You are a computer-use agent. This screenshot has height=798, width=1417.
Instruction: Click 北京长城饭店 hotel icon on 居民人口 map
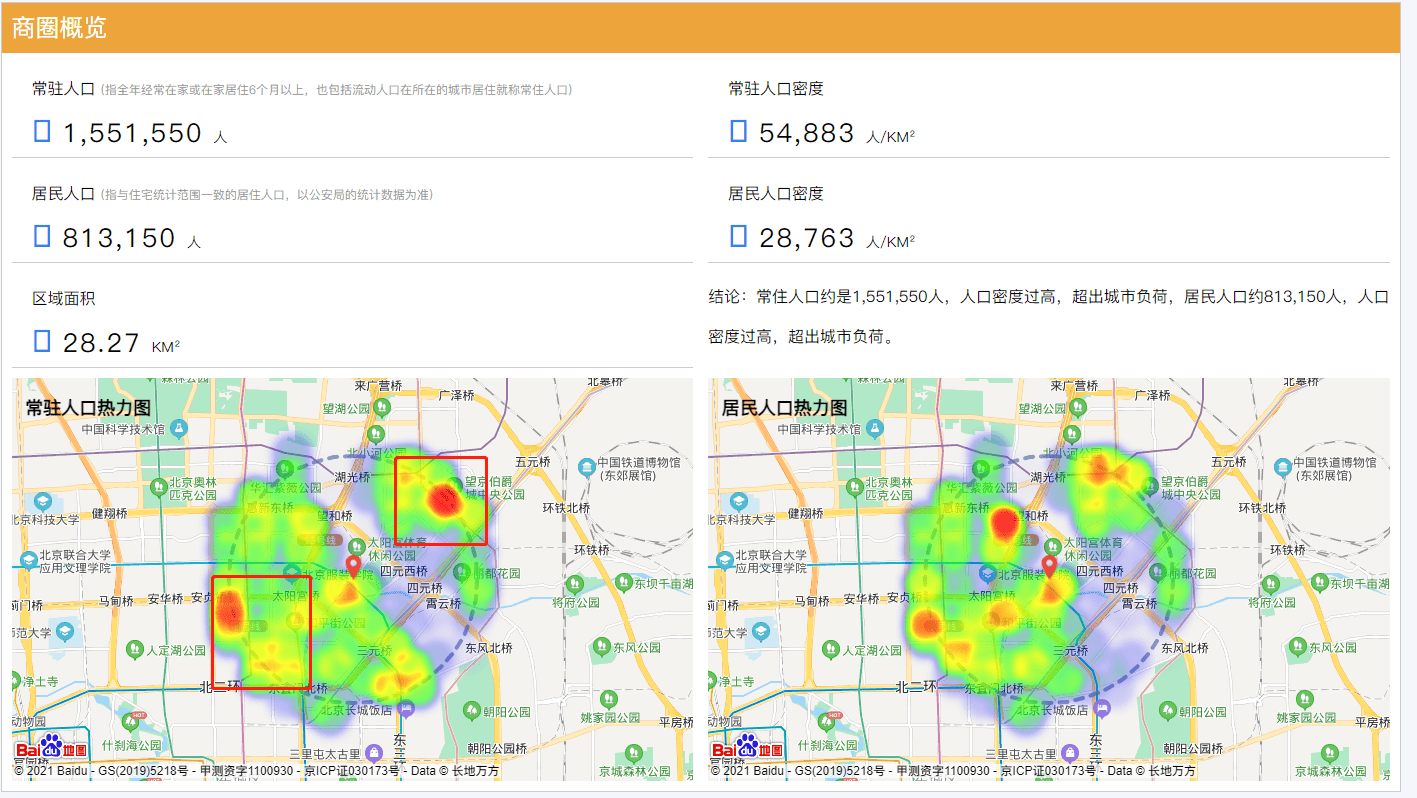pos(1100,708)
